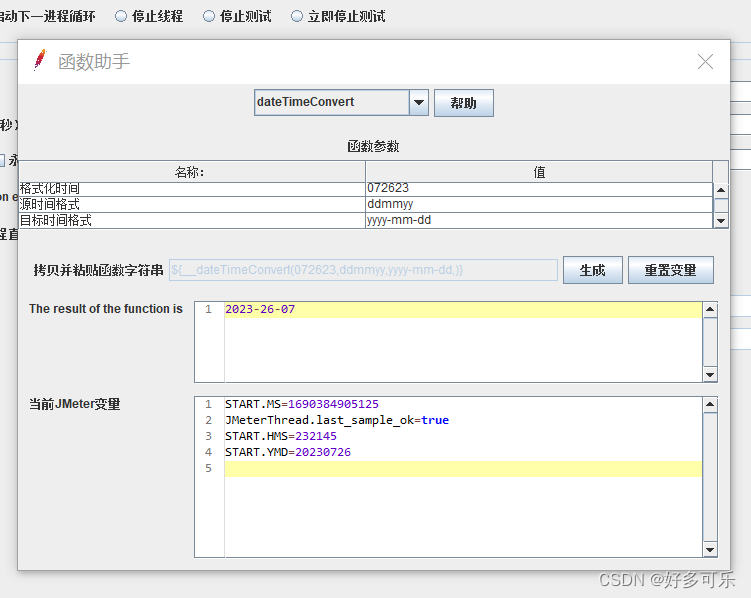Click the JMeter feather icon in title bar
751x598 pixels.
tap(40, 60)
